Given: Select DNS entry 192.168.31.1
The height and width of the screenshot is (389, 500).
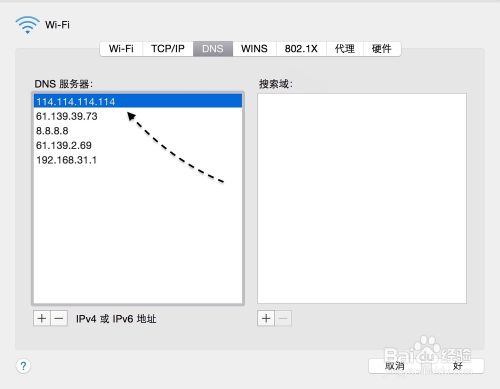Looking at the screenshot, I should [138, 160].
